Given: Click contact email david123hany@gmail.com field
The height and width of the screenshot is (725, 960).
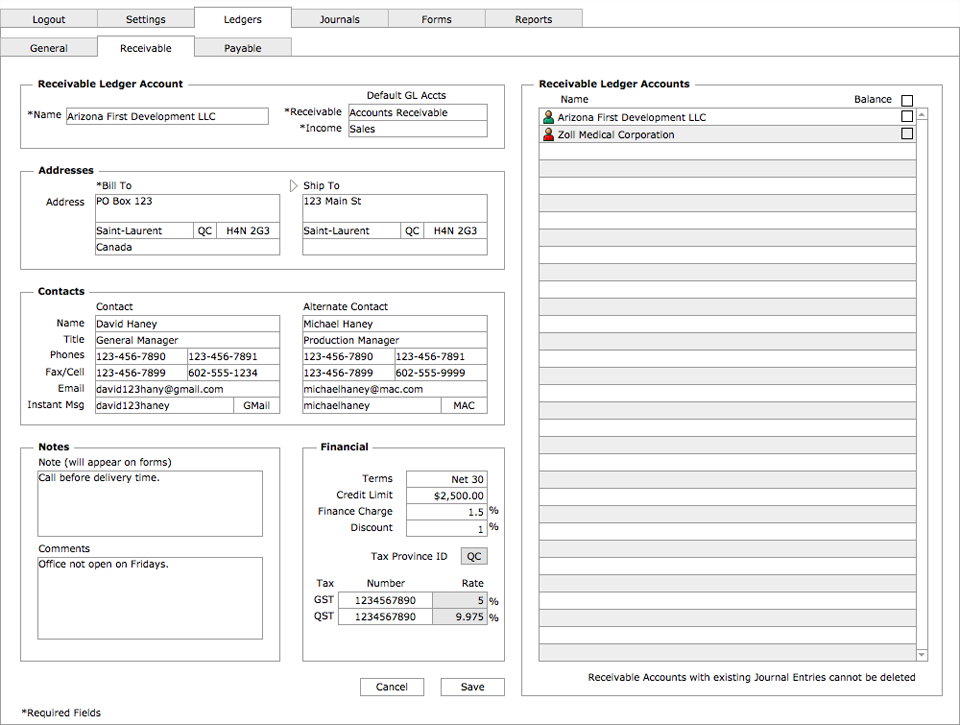Looking at the screenshot, I should pyautogui.click(x=187, y=389).
